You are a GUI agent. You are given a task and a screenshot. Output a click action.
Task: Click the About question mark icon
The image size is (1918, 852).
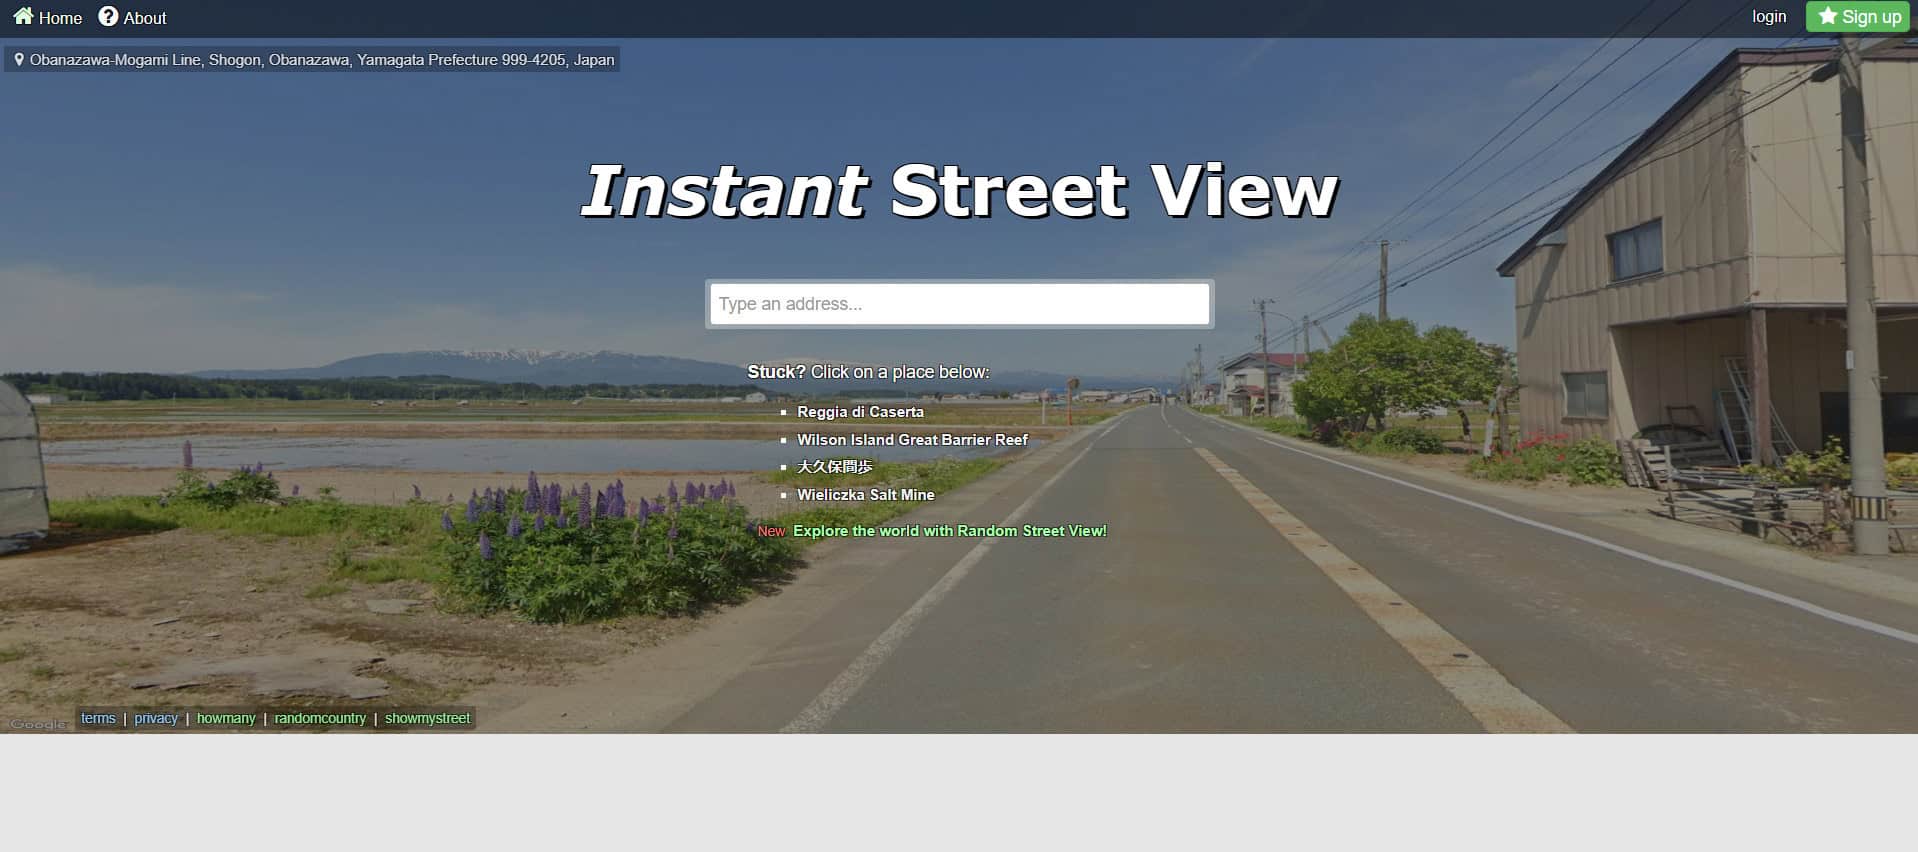point(108,16)
